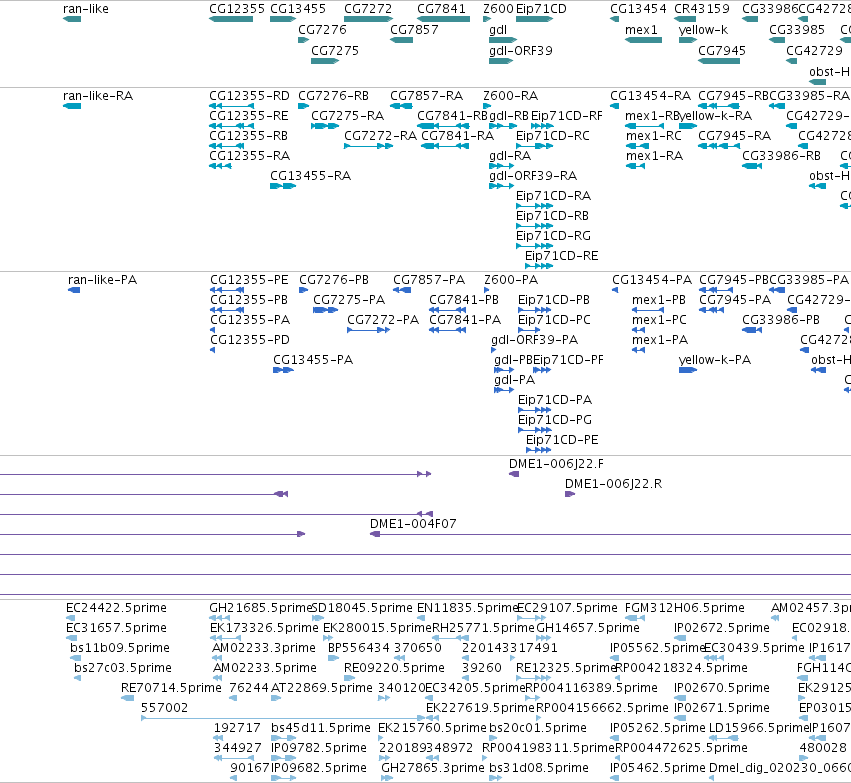Select the DME1-006J22.F clone end label
The width and height of the screenshot is (851, 783).
pos(556,464)
